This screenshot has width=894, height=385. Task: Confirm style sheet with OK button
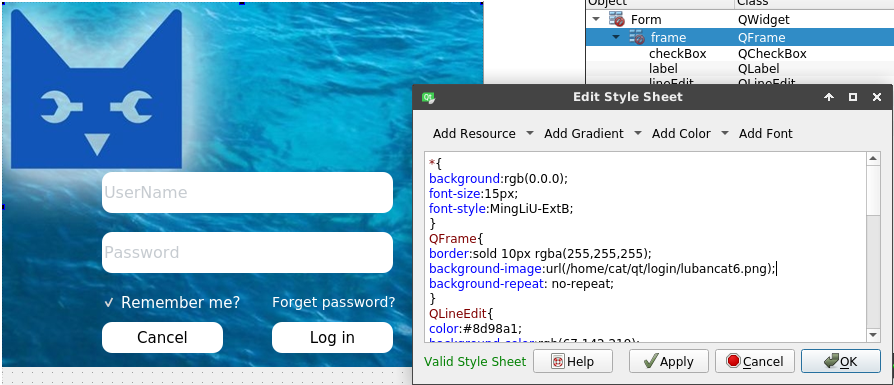click(841, 361)
